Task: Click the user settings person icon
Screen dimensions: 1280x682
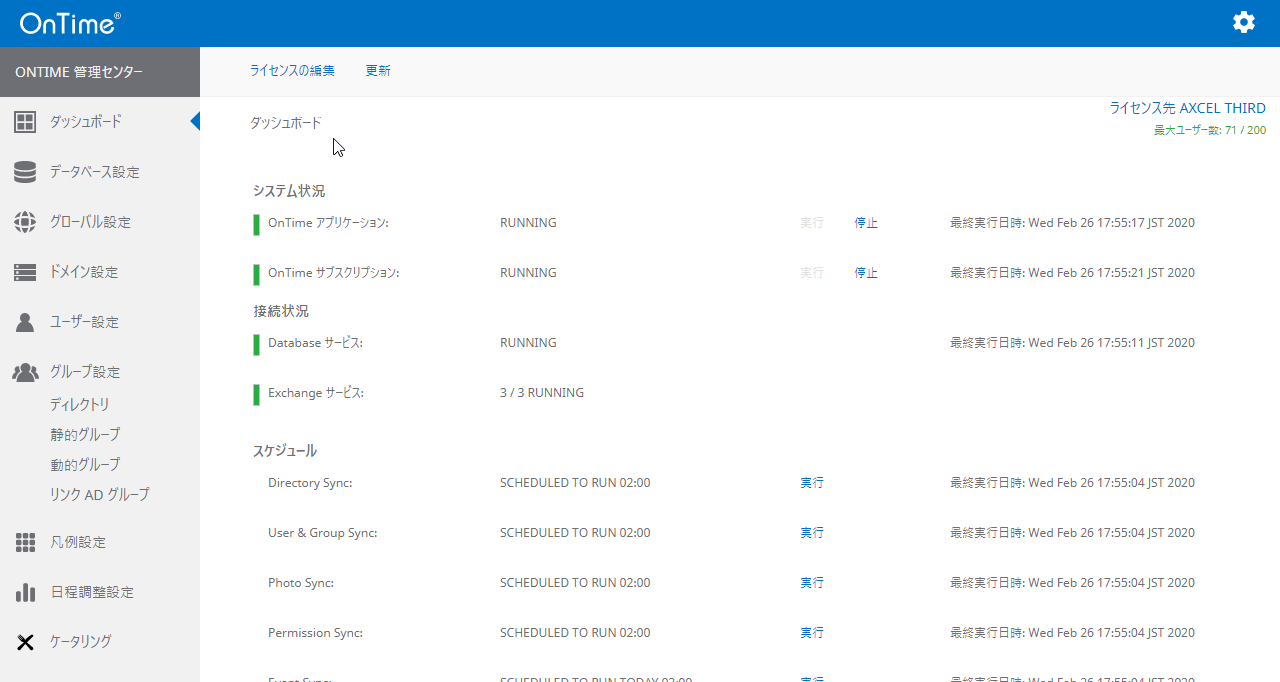Action: (x=25, y=322)
